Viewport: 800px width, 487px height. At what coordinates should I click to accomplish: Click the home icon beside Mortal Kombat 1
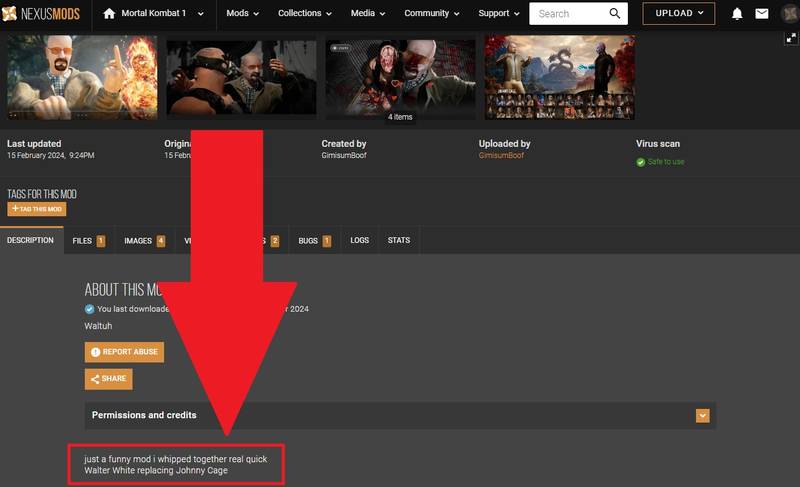coord(109,13)
